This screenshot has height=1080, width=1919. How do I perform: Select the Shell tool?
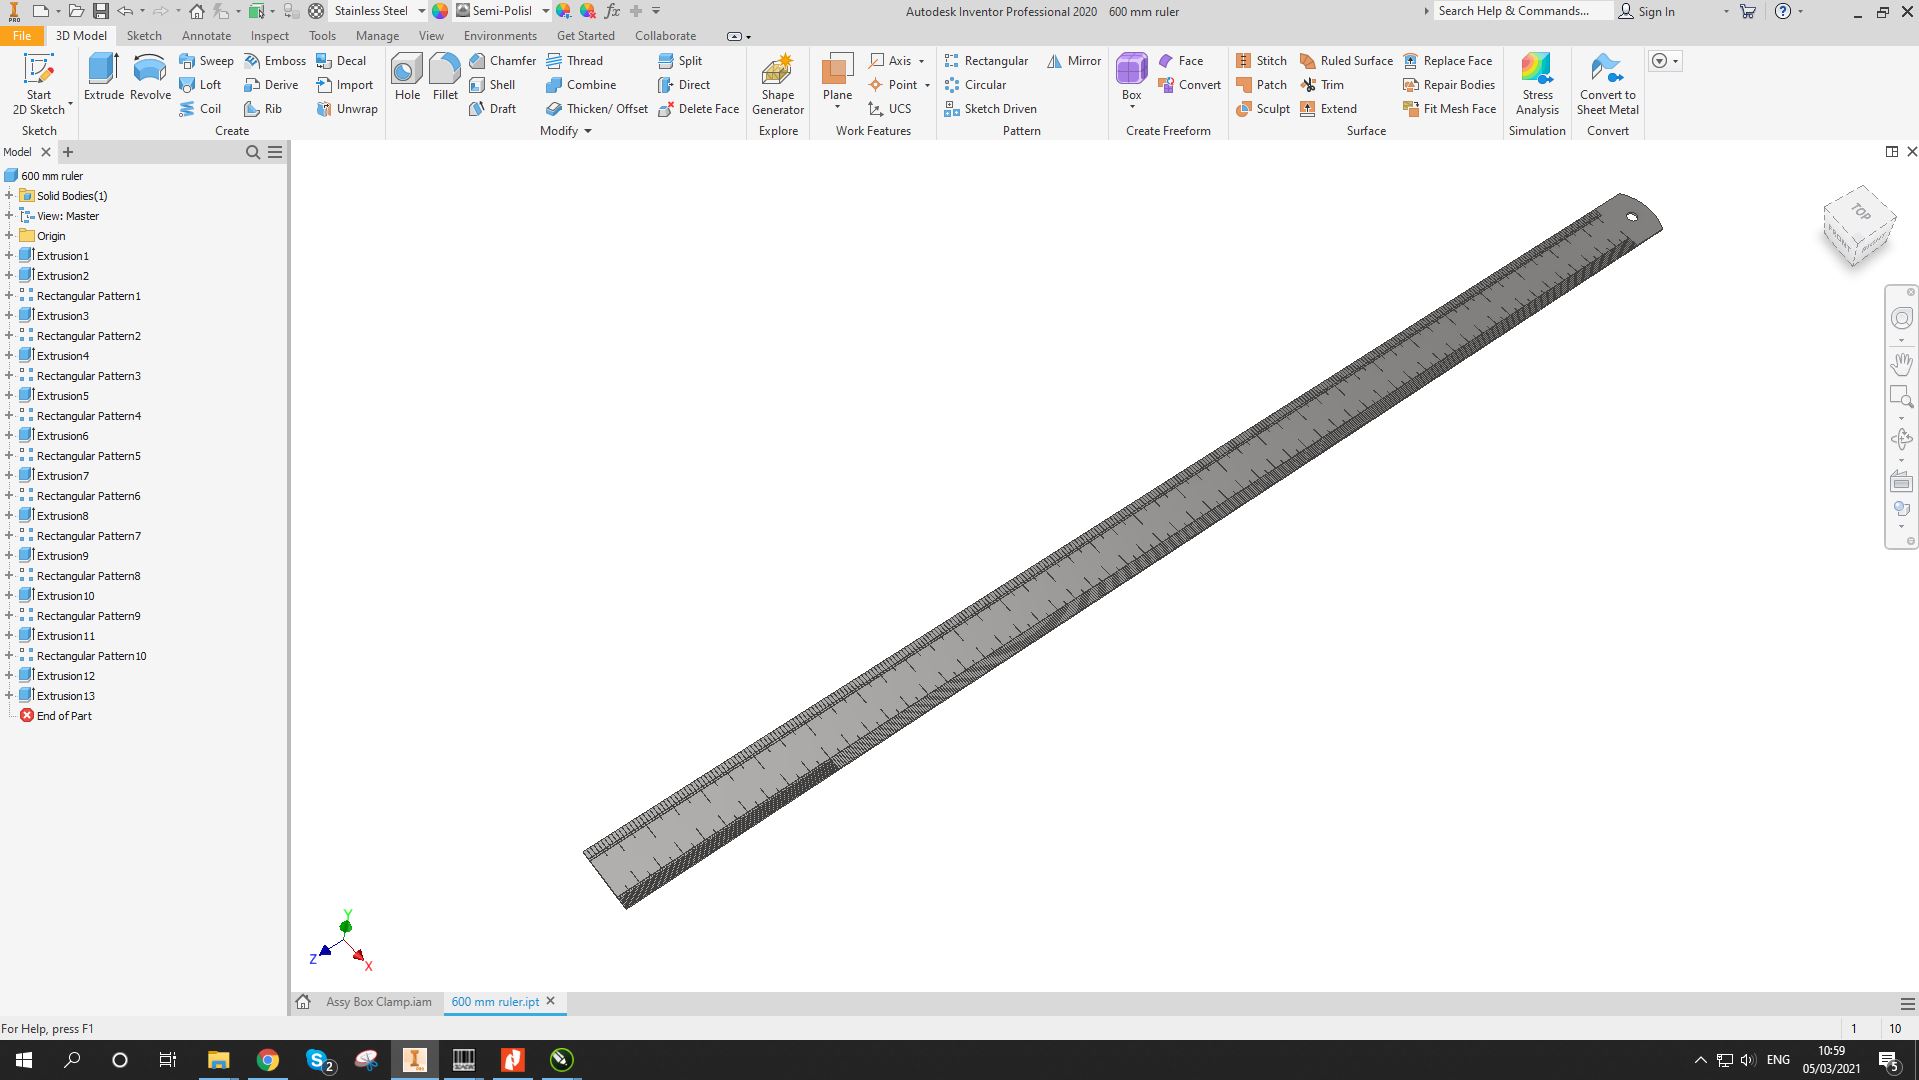point(492,85)
